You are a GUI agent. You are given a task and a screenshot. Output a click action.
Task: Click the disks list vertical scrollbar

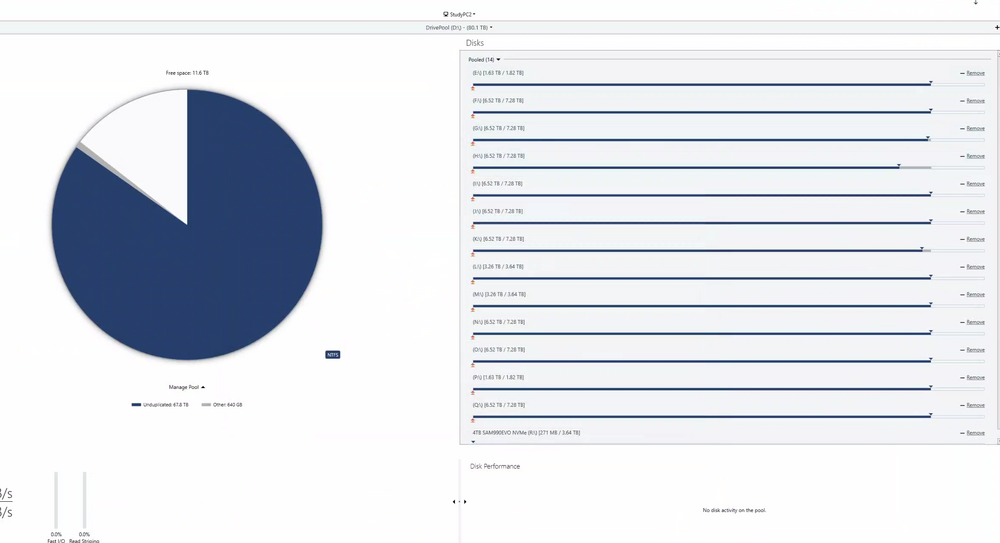pyautogui.click(x=997, y=248)
